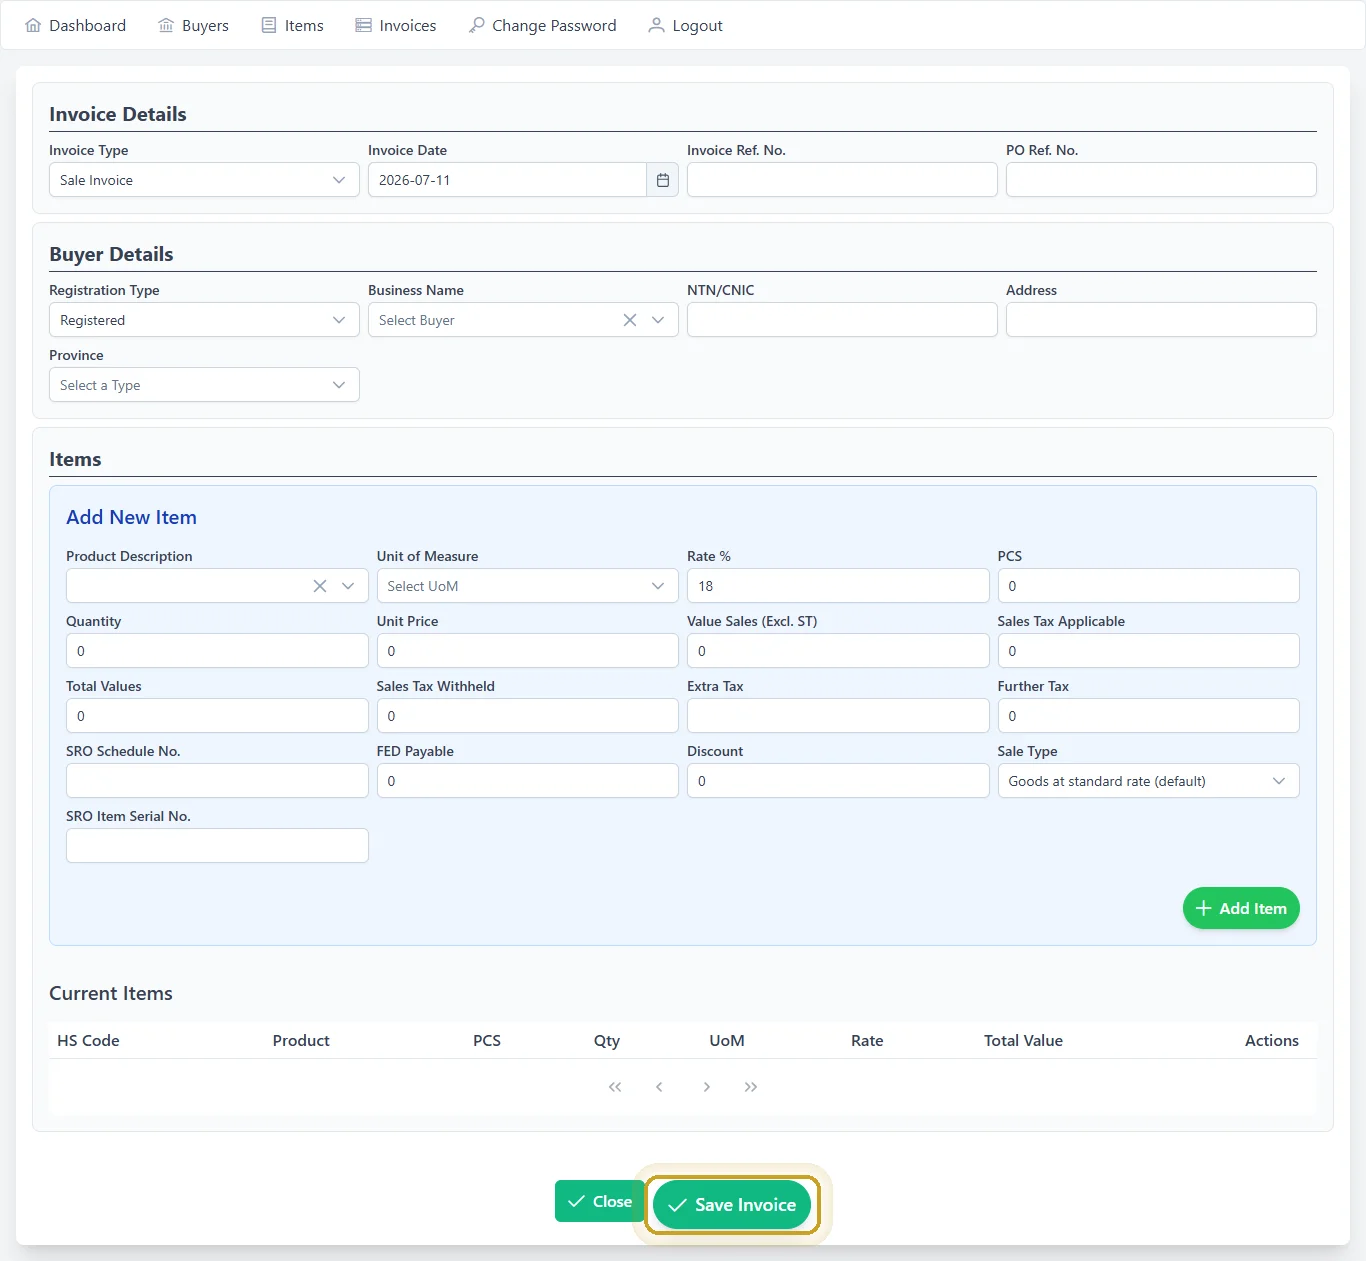Viewport: 1366px width, 1261px height.
Task: Open Dashboard from the navigation menu
Action: coord(76,25)
